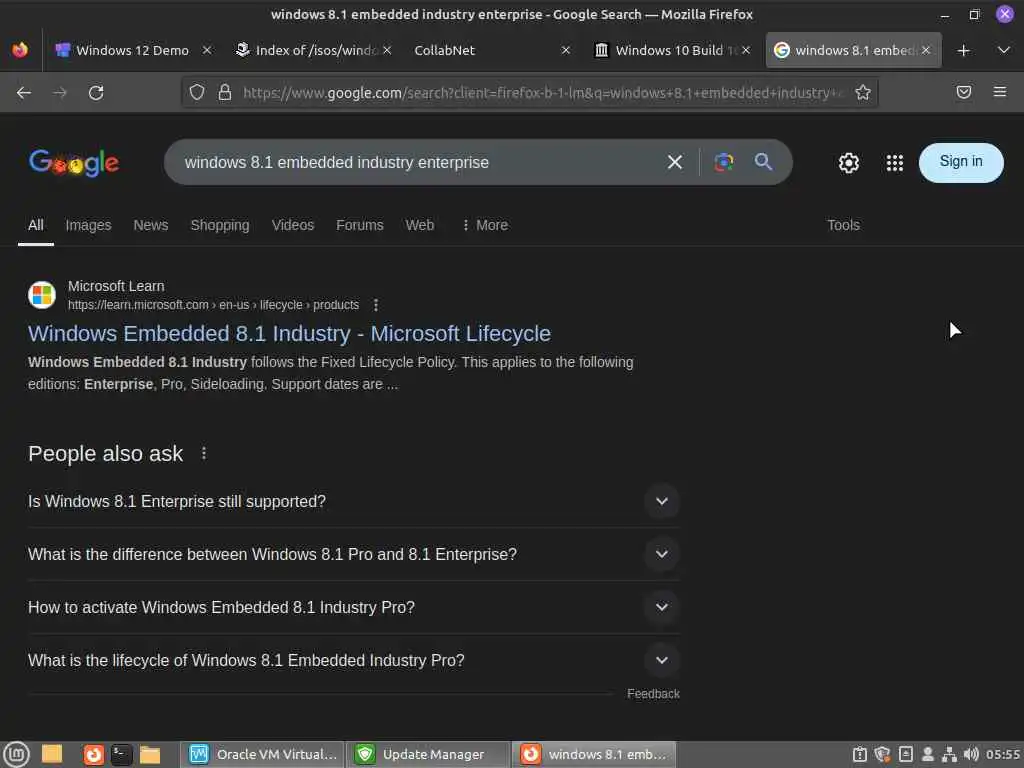Open People also ask options dots
Screen dimensions: 1024x768
pos(204,453)
